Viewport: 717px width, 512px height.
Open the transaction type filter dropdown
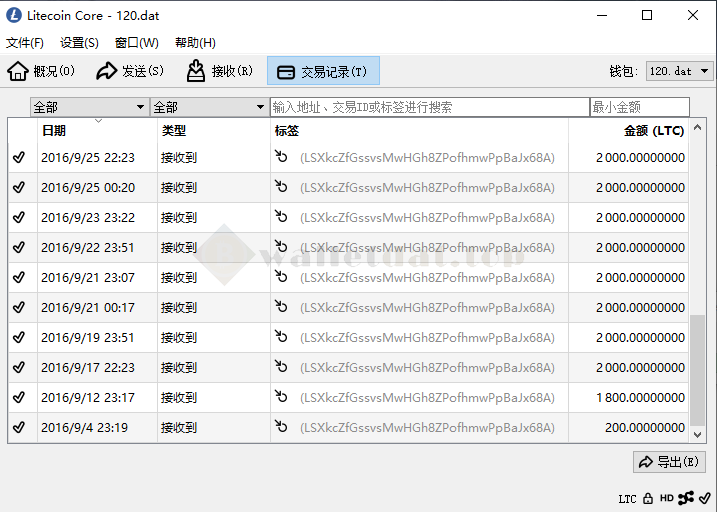tap(209, 107)
